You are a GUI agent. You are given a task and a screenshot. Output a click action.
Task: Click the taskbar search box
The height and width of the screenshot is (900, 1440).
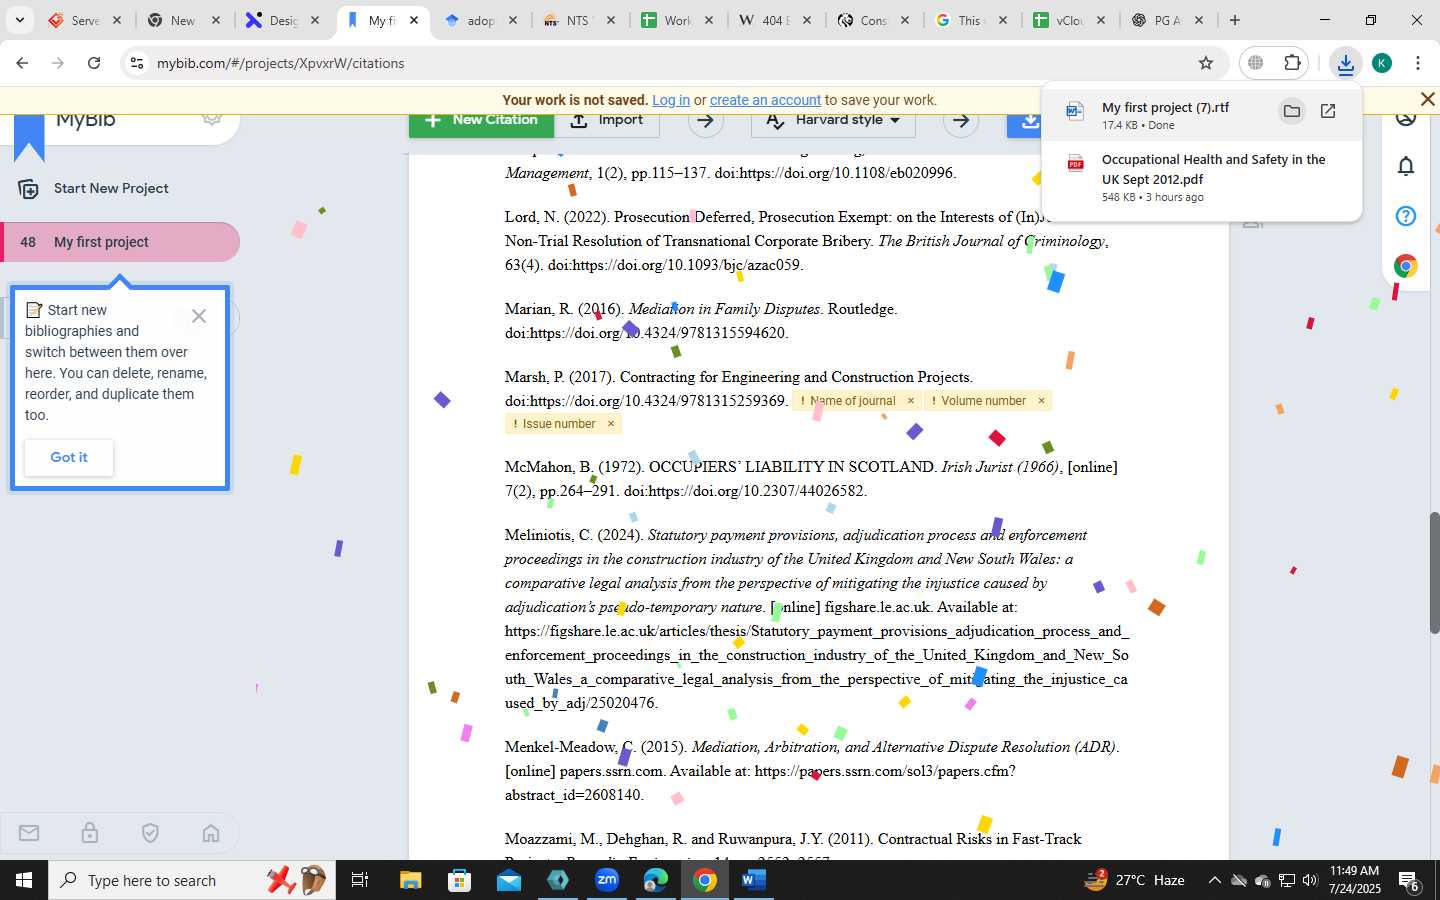click(x=192, y=880)
